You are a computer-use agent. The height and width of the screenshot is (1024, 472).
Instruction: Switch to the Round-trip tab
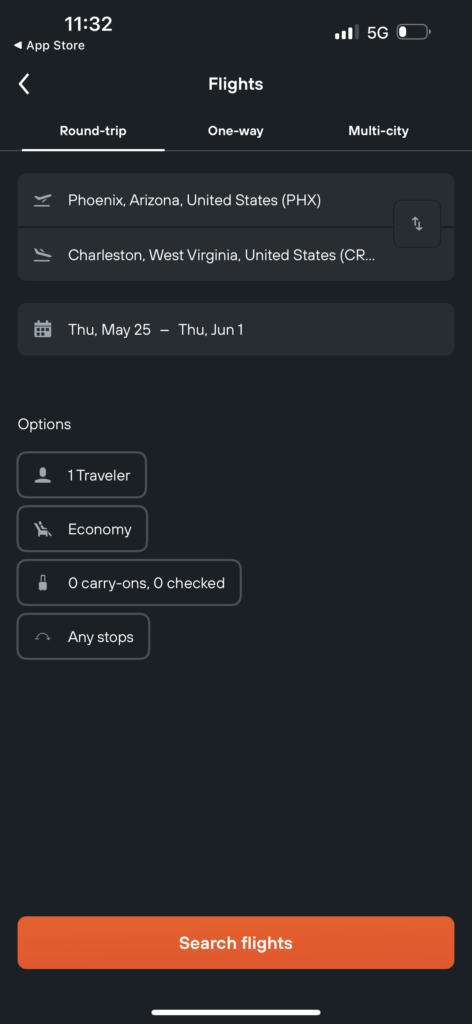[x=93, y=131]
